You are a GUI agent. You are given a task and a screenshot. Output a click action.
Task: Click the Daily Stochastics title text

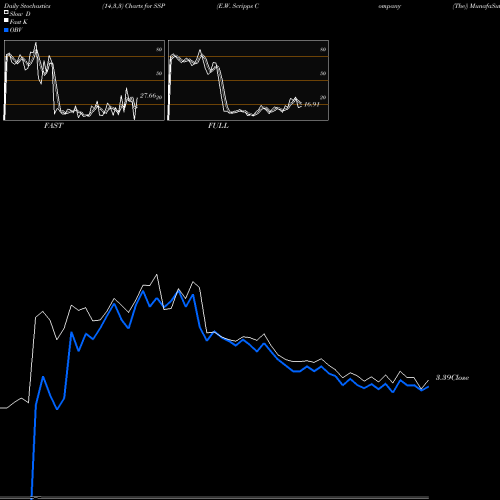(x=27, y=6)
